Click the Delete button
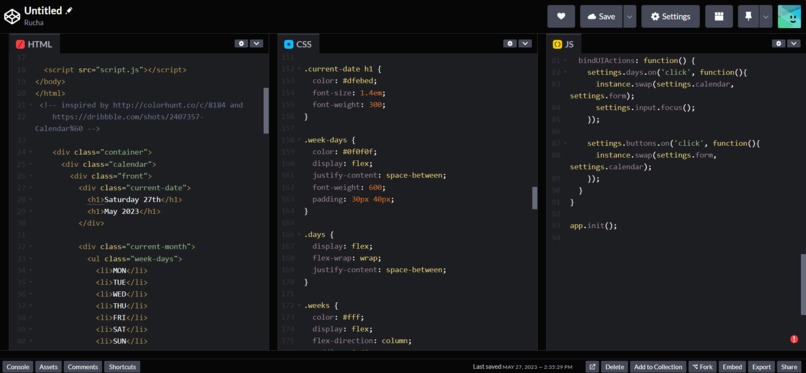 [614, 367]
